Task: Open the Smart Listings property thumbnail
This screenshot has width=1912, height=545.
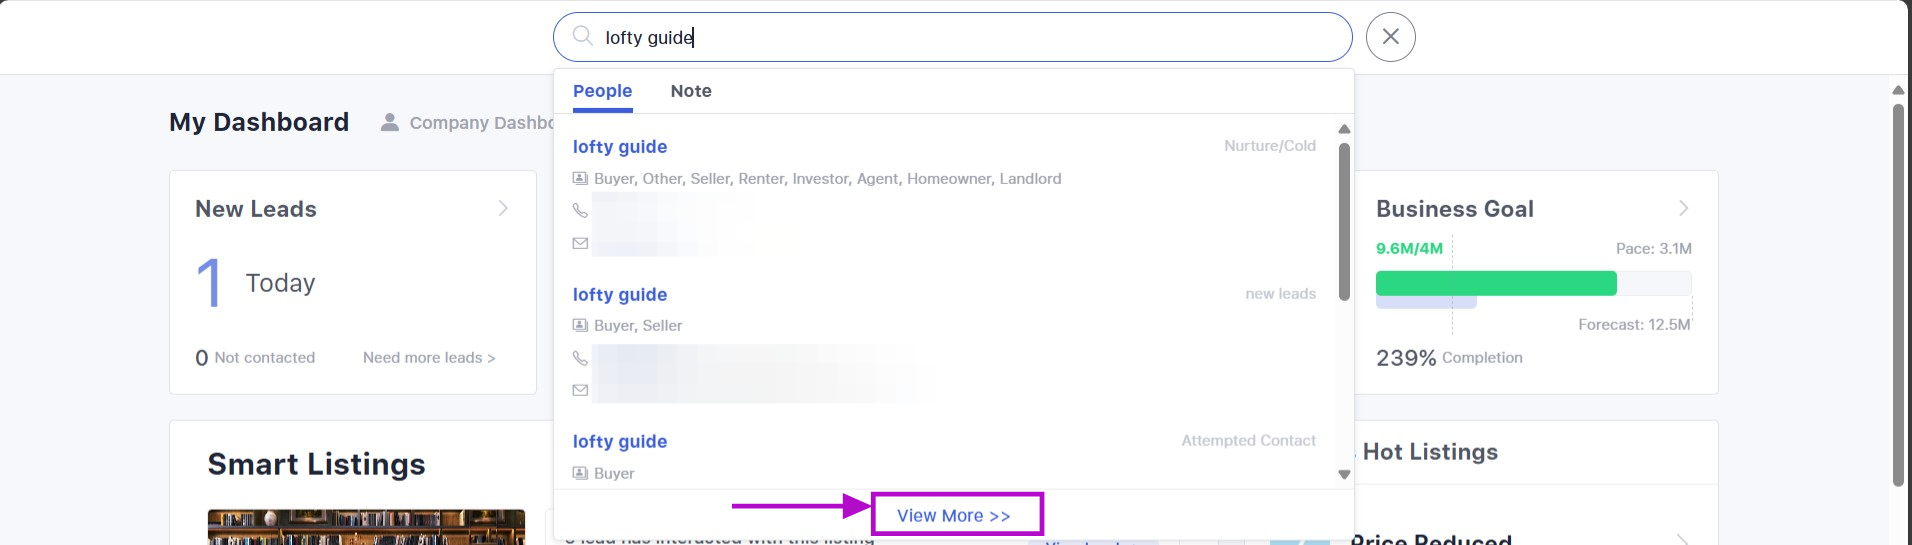Action: [x=366, y=527]
